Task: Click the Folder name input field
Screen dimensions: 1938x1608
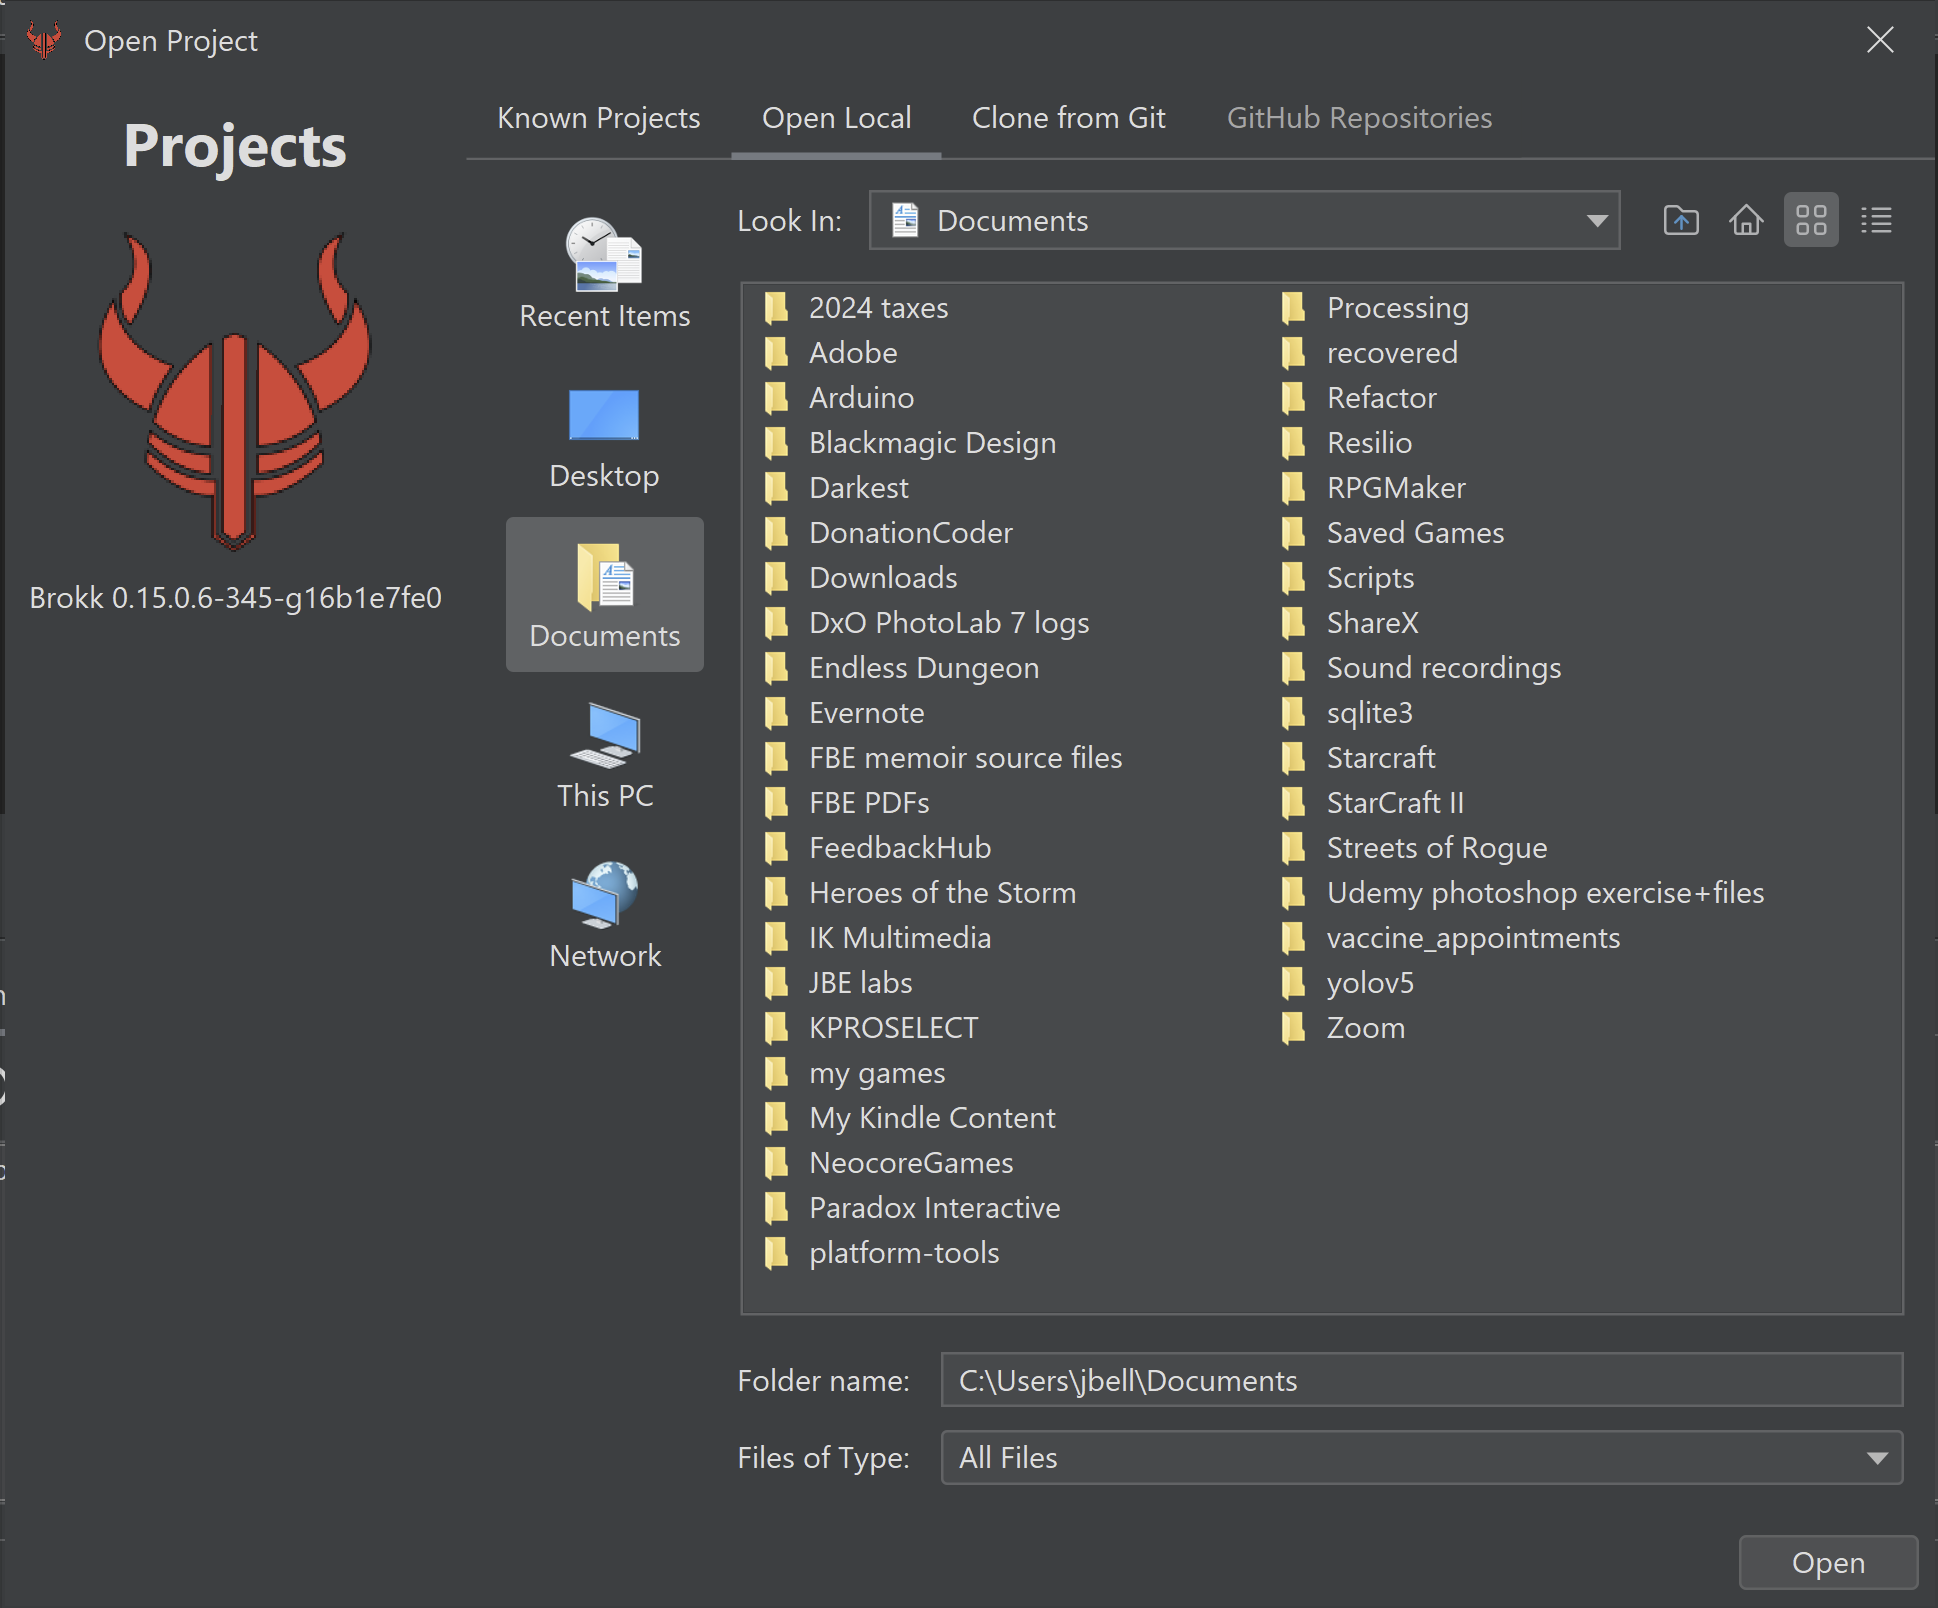Action: [x=1420, y=1380]
